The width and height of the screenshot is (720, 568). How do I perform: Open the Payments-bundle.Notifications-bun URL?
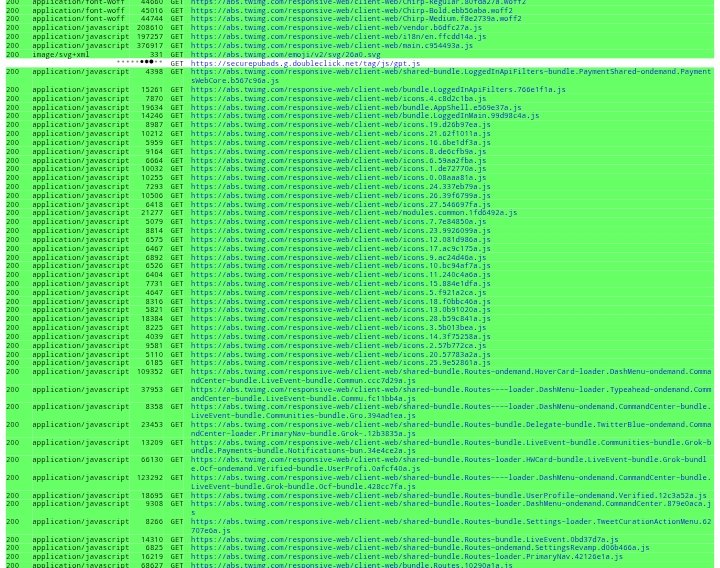451,447
